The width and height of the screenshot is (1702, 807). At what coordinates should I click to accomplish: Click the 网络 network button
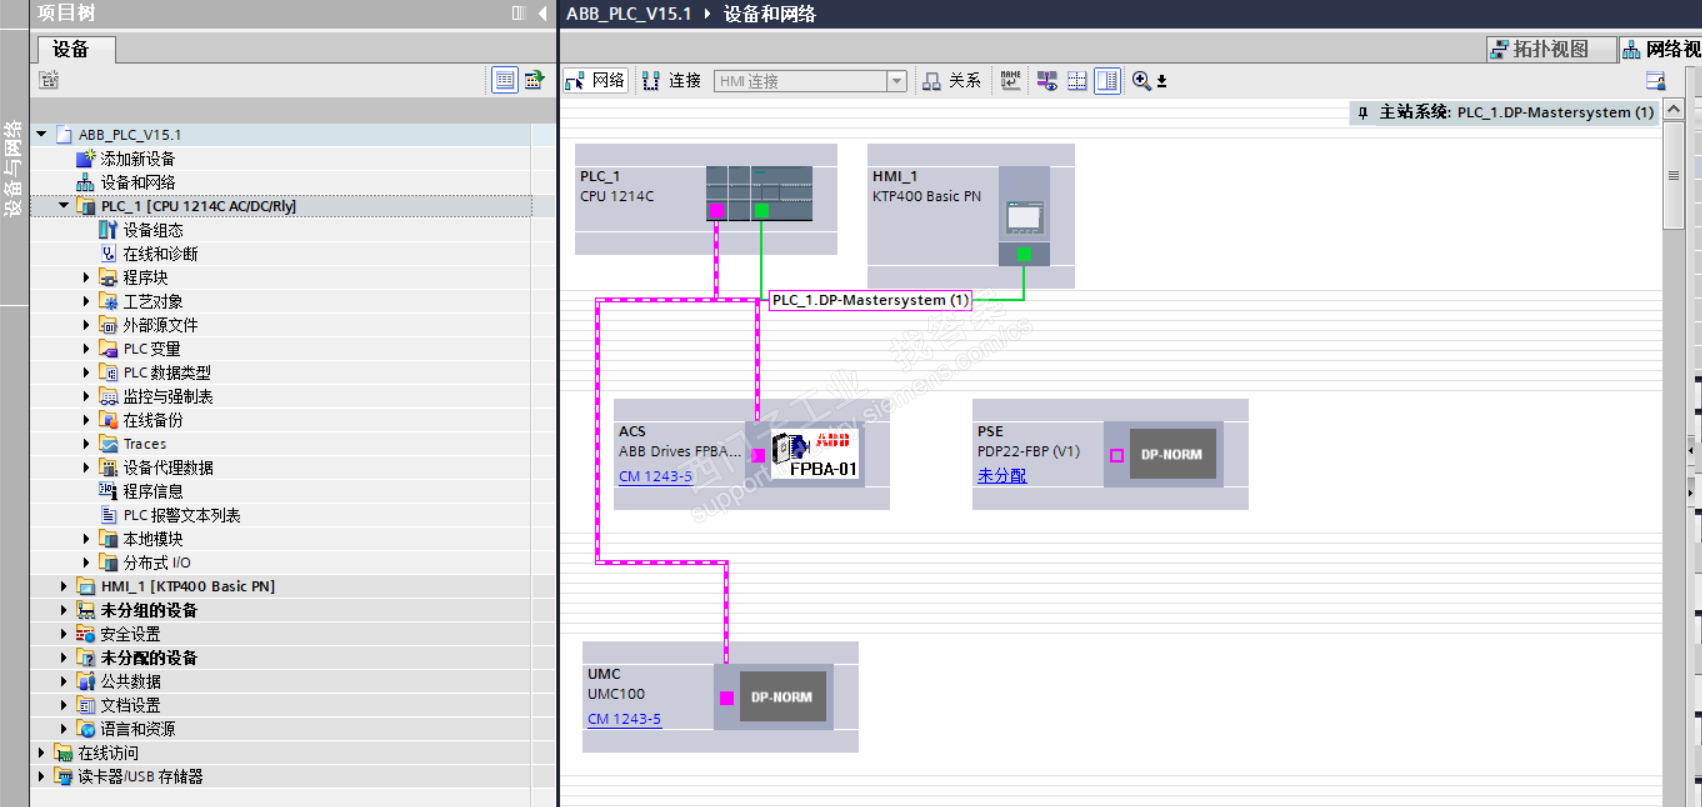point(596,81)
